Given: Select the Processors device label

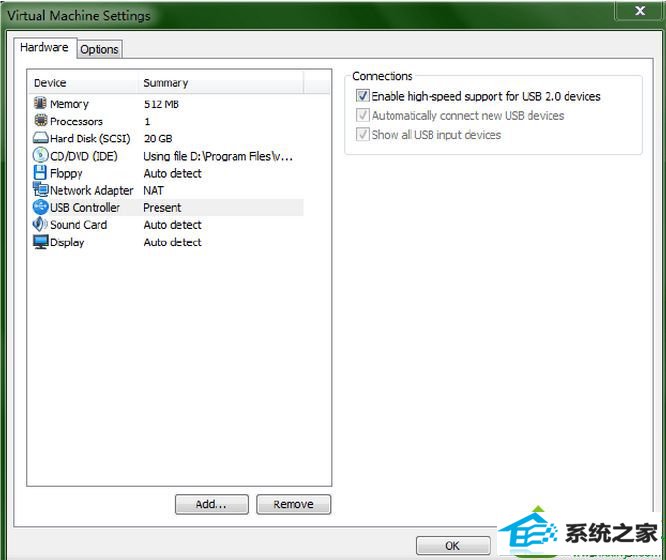Looking at the screenshot, I should [x=76, y=122].
